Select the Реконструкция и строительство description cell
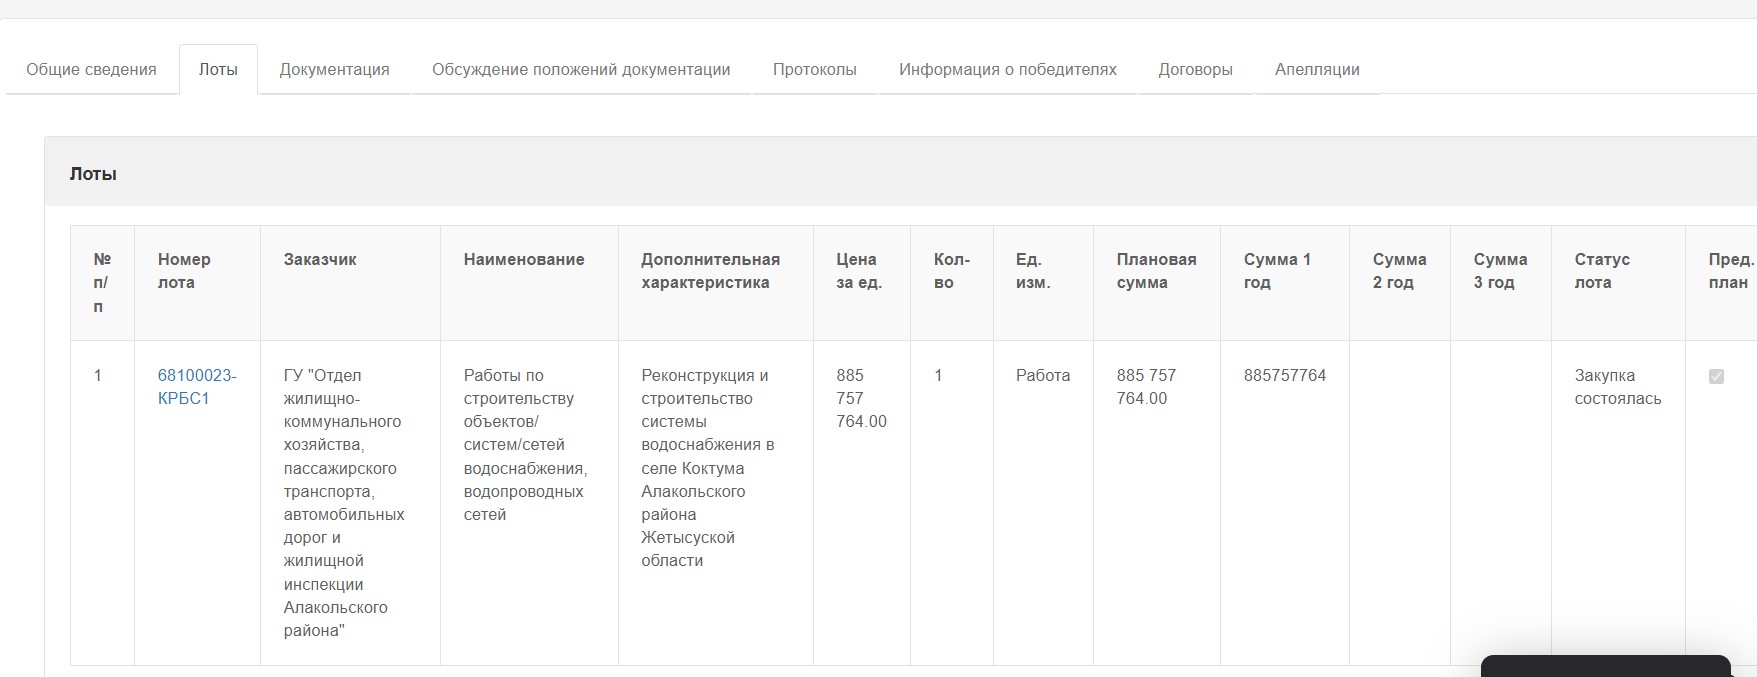The height and width of the screenshot is (677, 1757). click(x=716, y=503)
